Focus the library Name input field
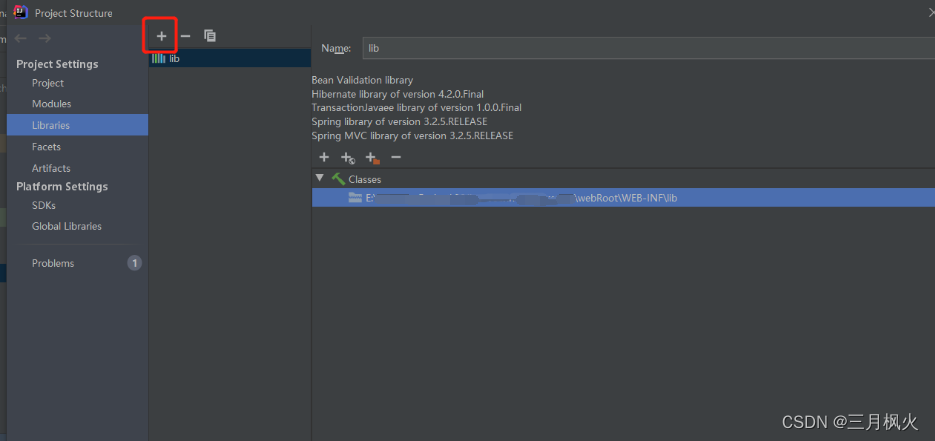This screenshot has height=441, width=935. coord(649,48)
